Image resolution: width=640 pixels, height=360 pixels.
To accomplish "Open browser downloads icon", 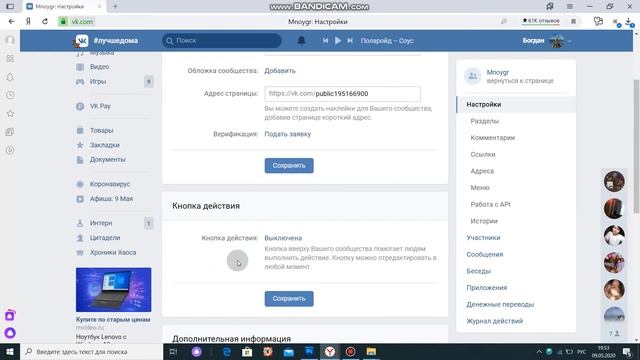I will [629, 22].
